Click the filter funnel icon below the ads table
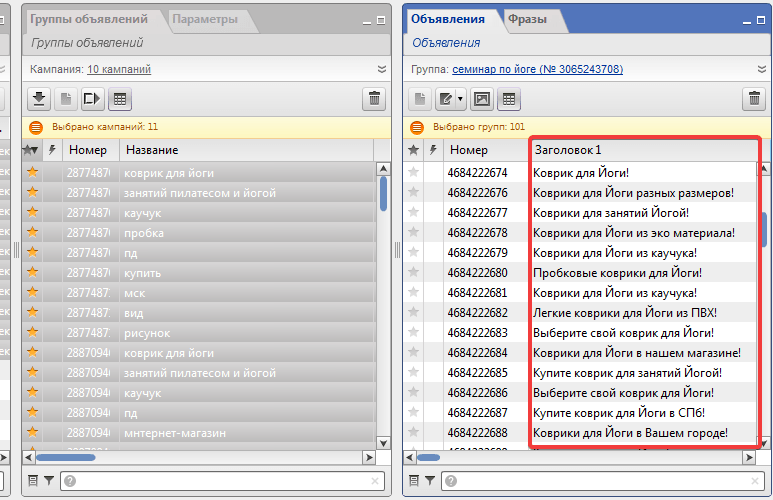This screenshot has height=500, width=773. [429, 481]
